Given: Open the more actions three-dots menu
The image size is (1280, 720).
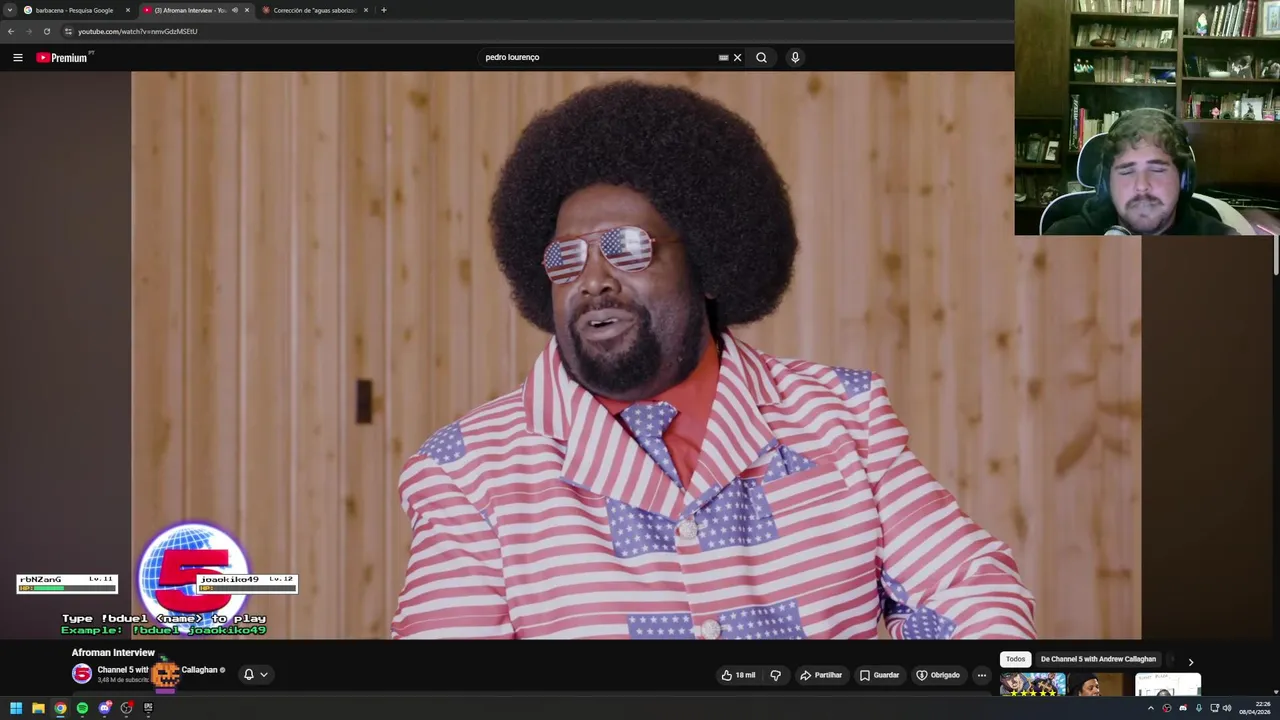Looking at the screenshot, I should pos(981,675).
